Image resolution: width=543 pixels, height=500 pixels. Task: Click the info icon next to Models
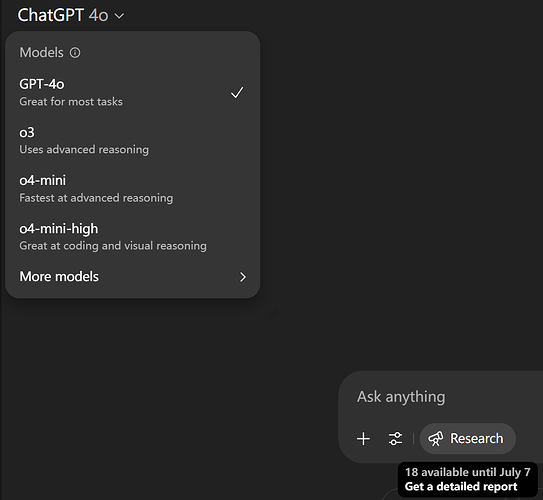75,53
